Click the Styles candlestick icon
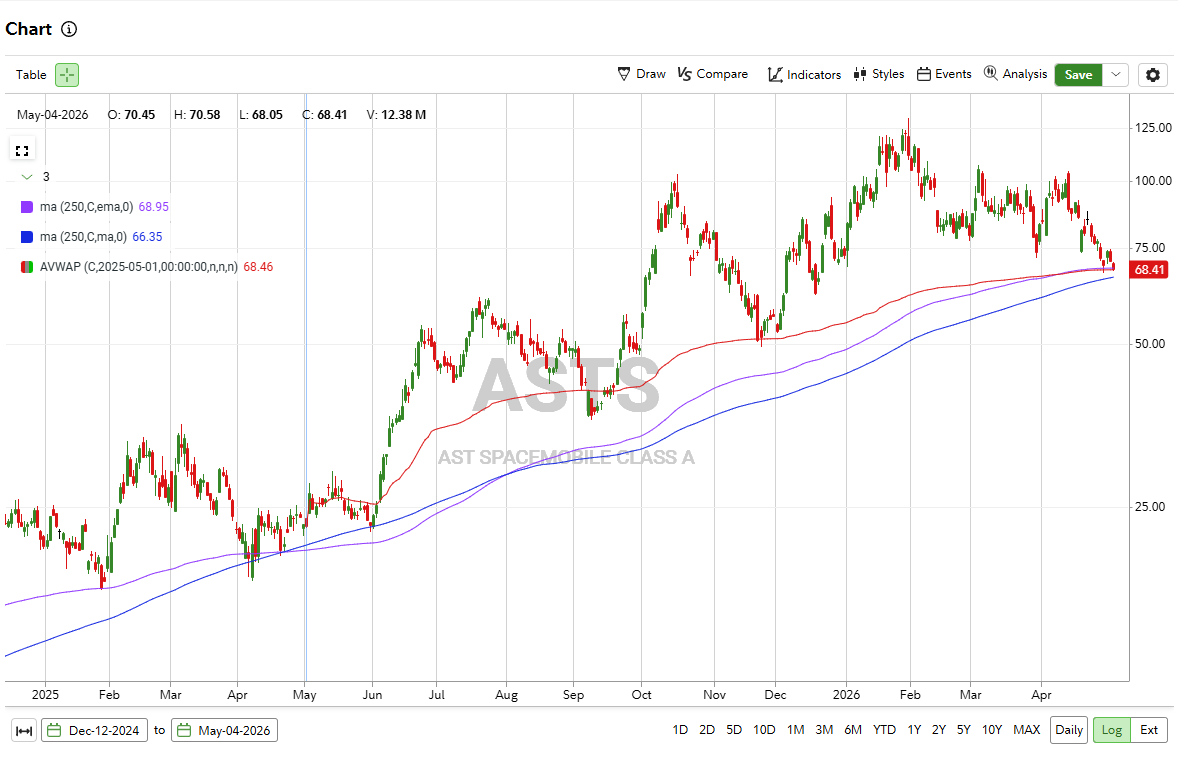This screenshot has width=1178, height=757. coord(859,74)
